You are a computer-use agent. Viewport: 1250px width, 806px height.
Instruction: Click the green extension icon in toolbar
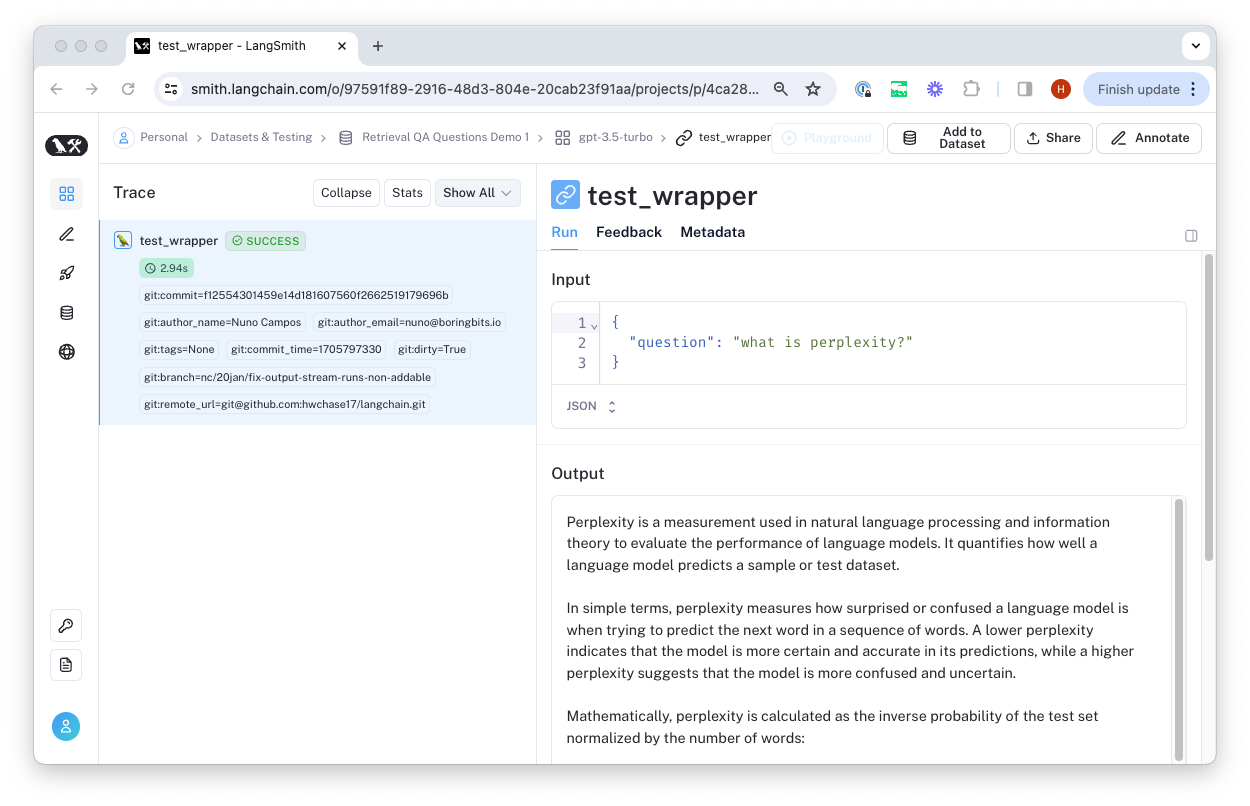coord(899,89)
